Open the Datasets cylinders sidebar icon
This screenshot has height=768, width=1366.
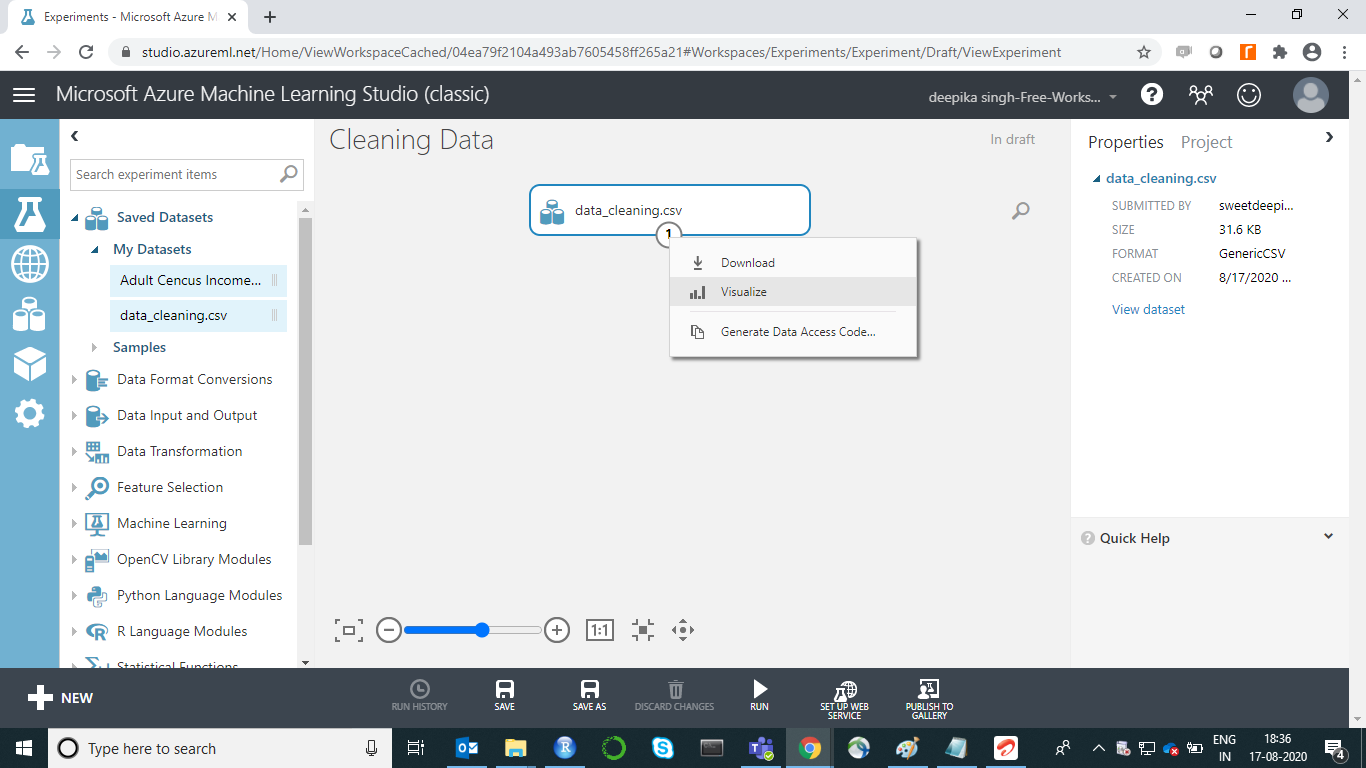[29, 315]
